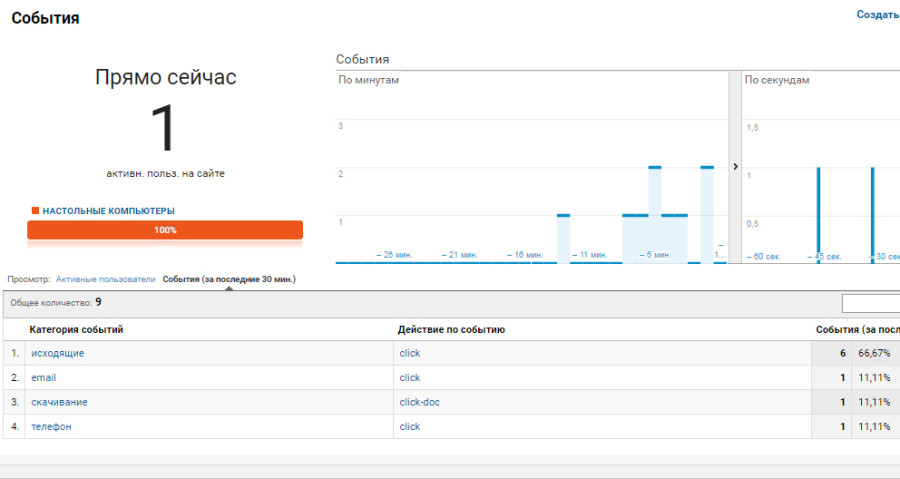This screenshot has width=900, height=479.
Task: Open the скачивание event category
Action: (x=59, y=402)
